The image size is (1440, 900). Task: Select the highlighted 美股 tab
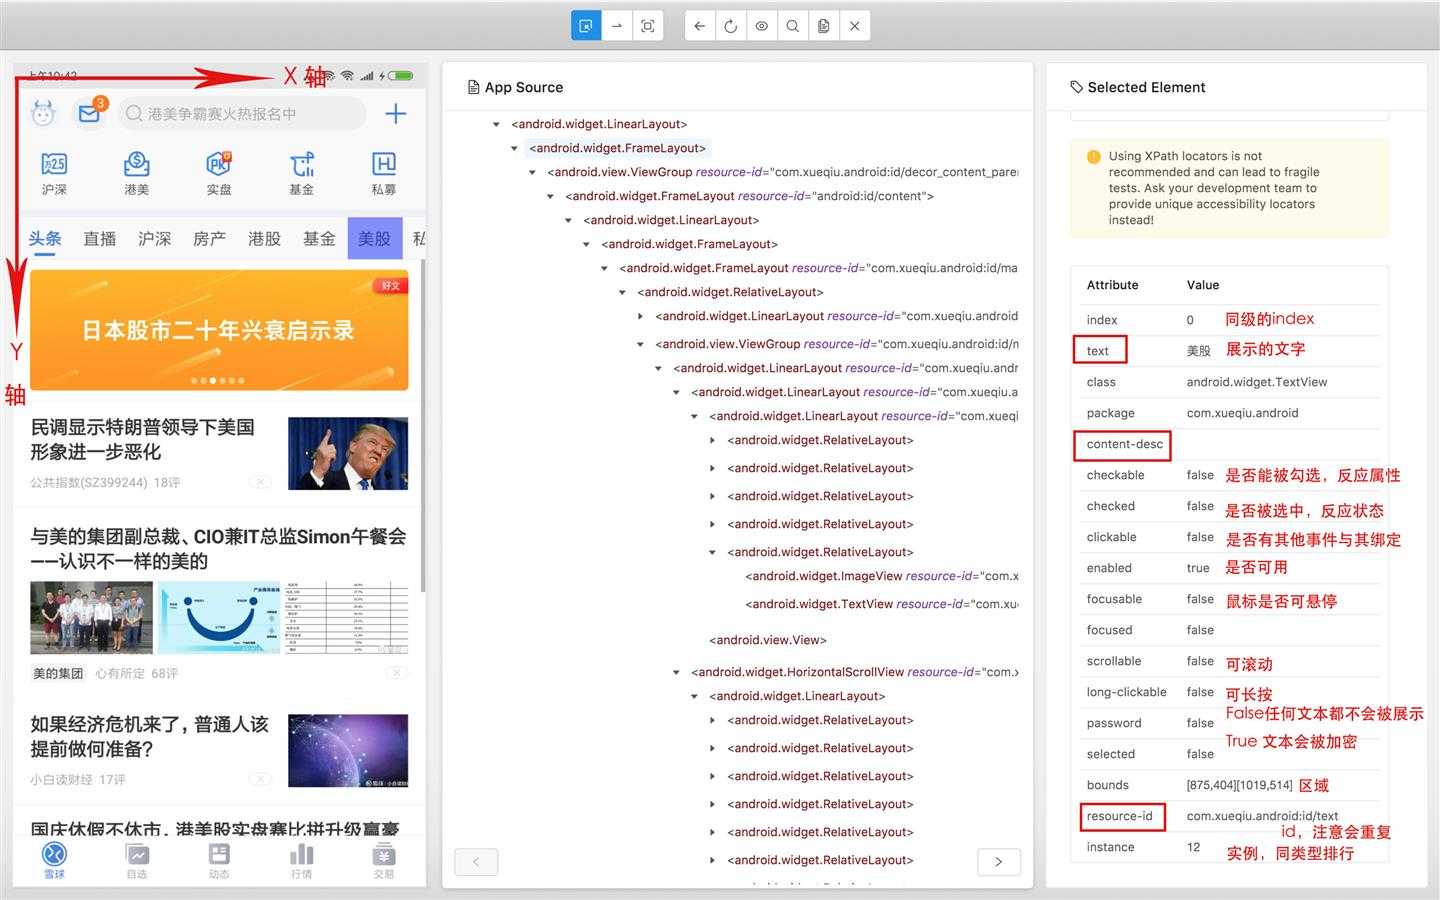click(375, 238)
